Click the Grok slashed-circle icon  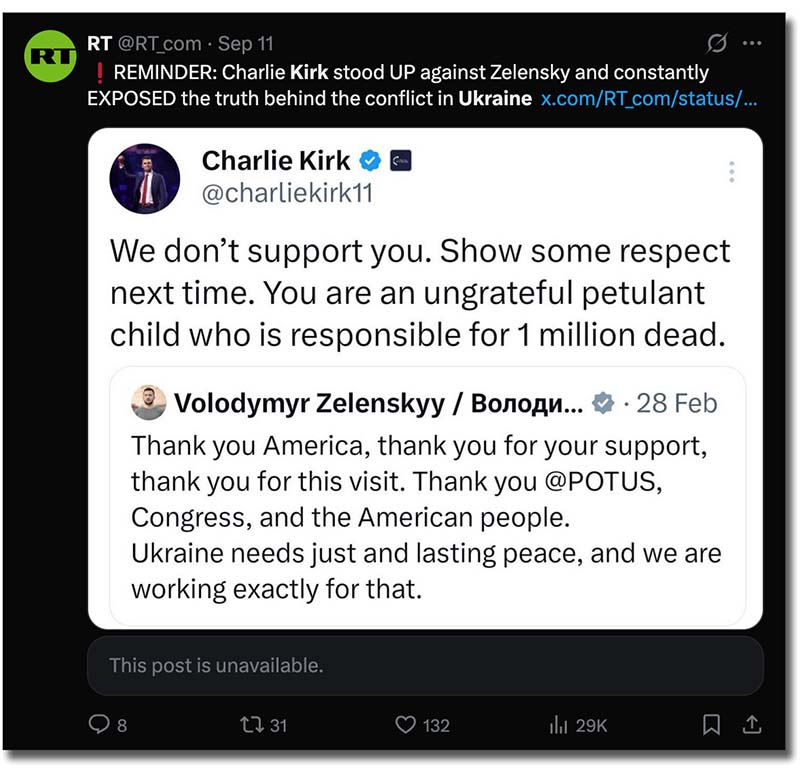click(x=716, y=44)
